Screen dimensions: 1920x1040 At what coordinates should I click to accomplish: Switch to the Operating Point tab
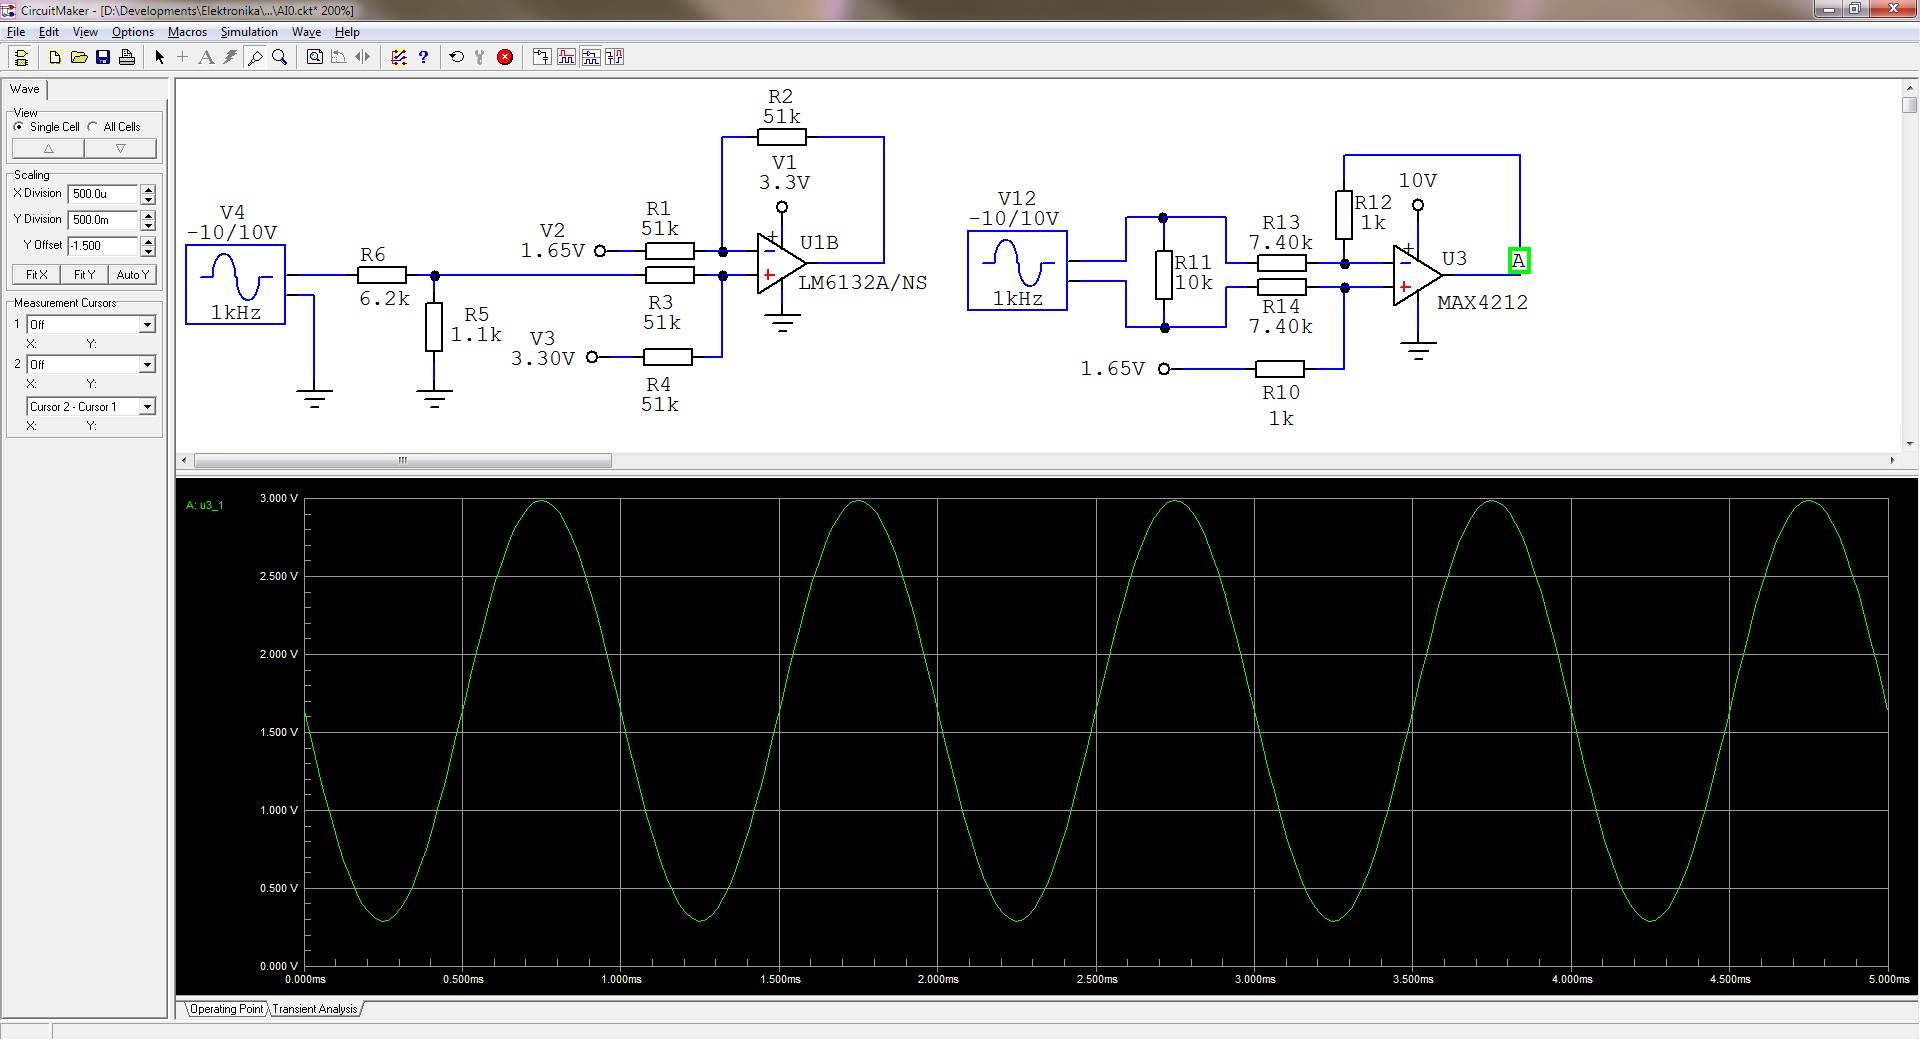(227, 1009)
